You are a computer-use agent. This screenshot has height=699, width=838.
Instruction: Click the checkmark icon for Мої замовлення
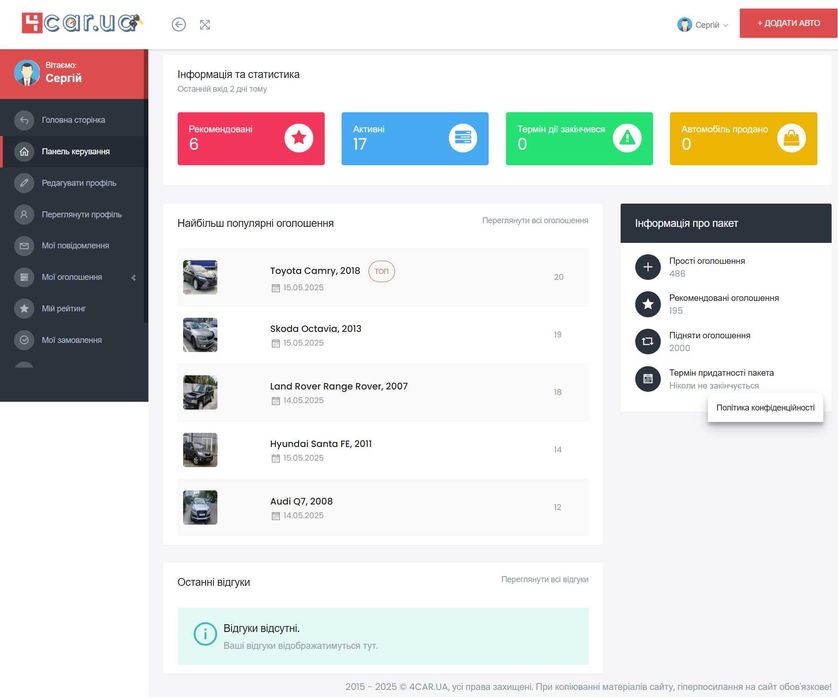pyautogui.click(x=24, y=340)
